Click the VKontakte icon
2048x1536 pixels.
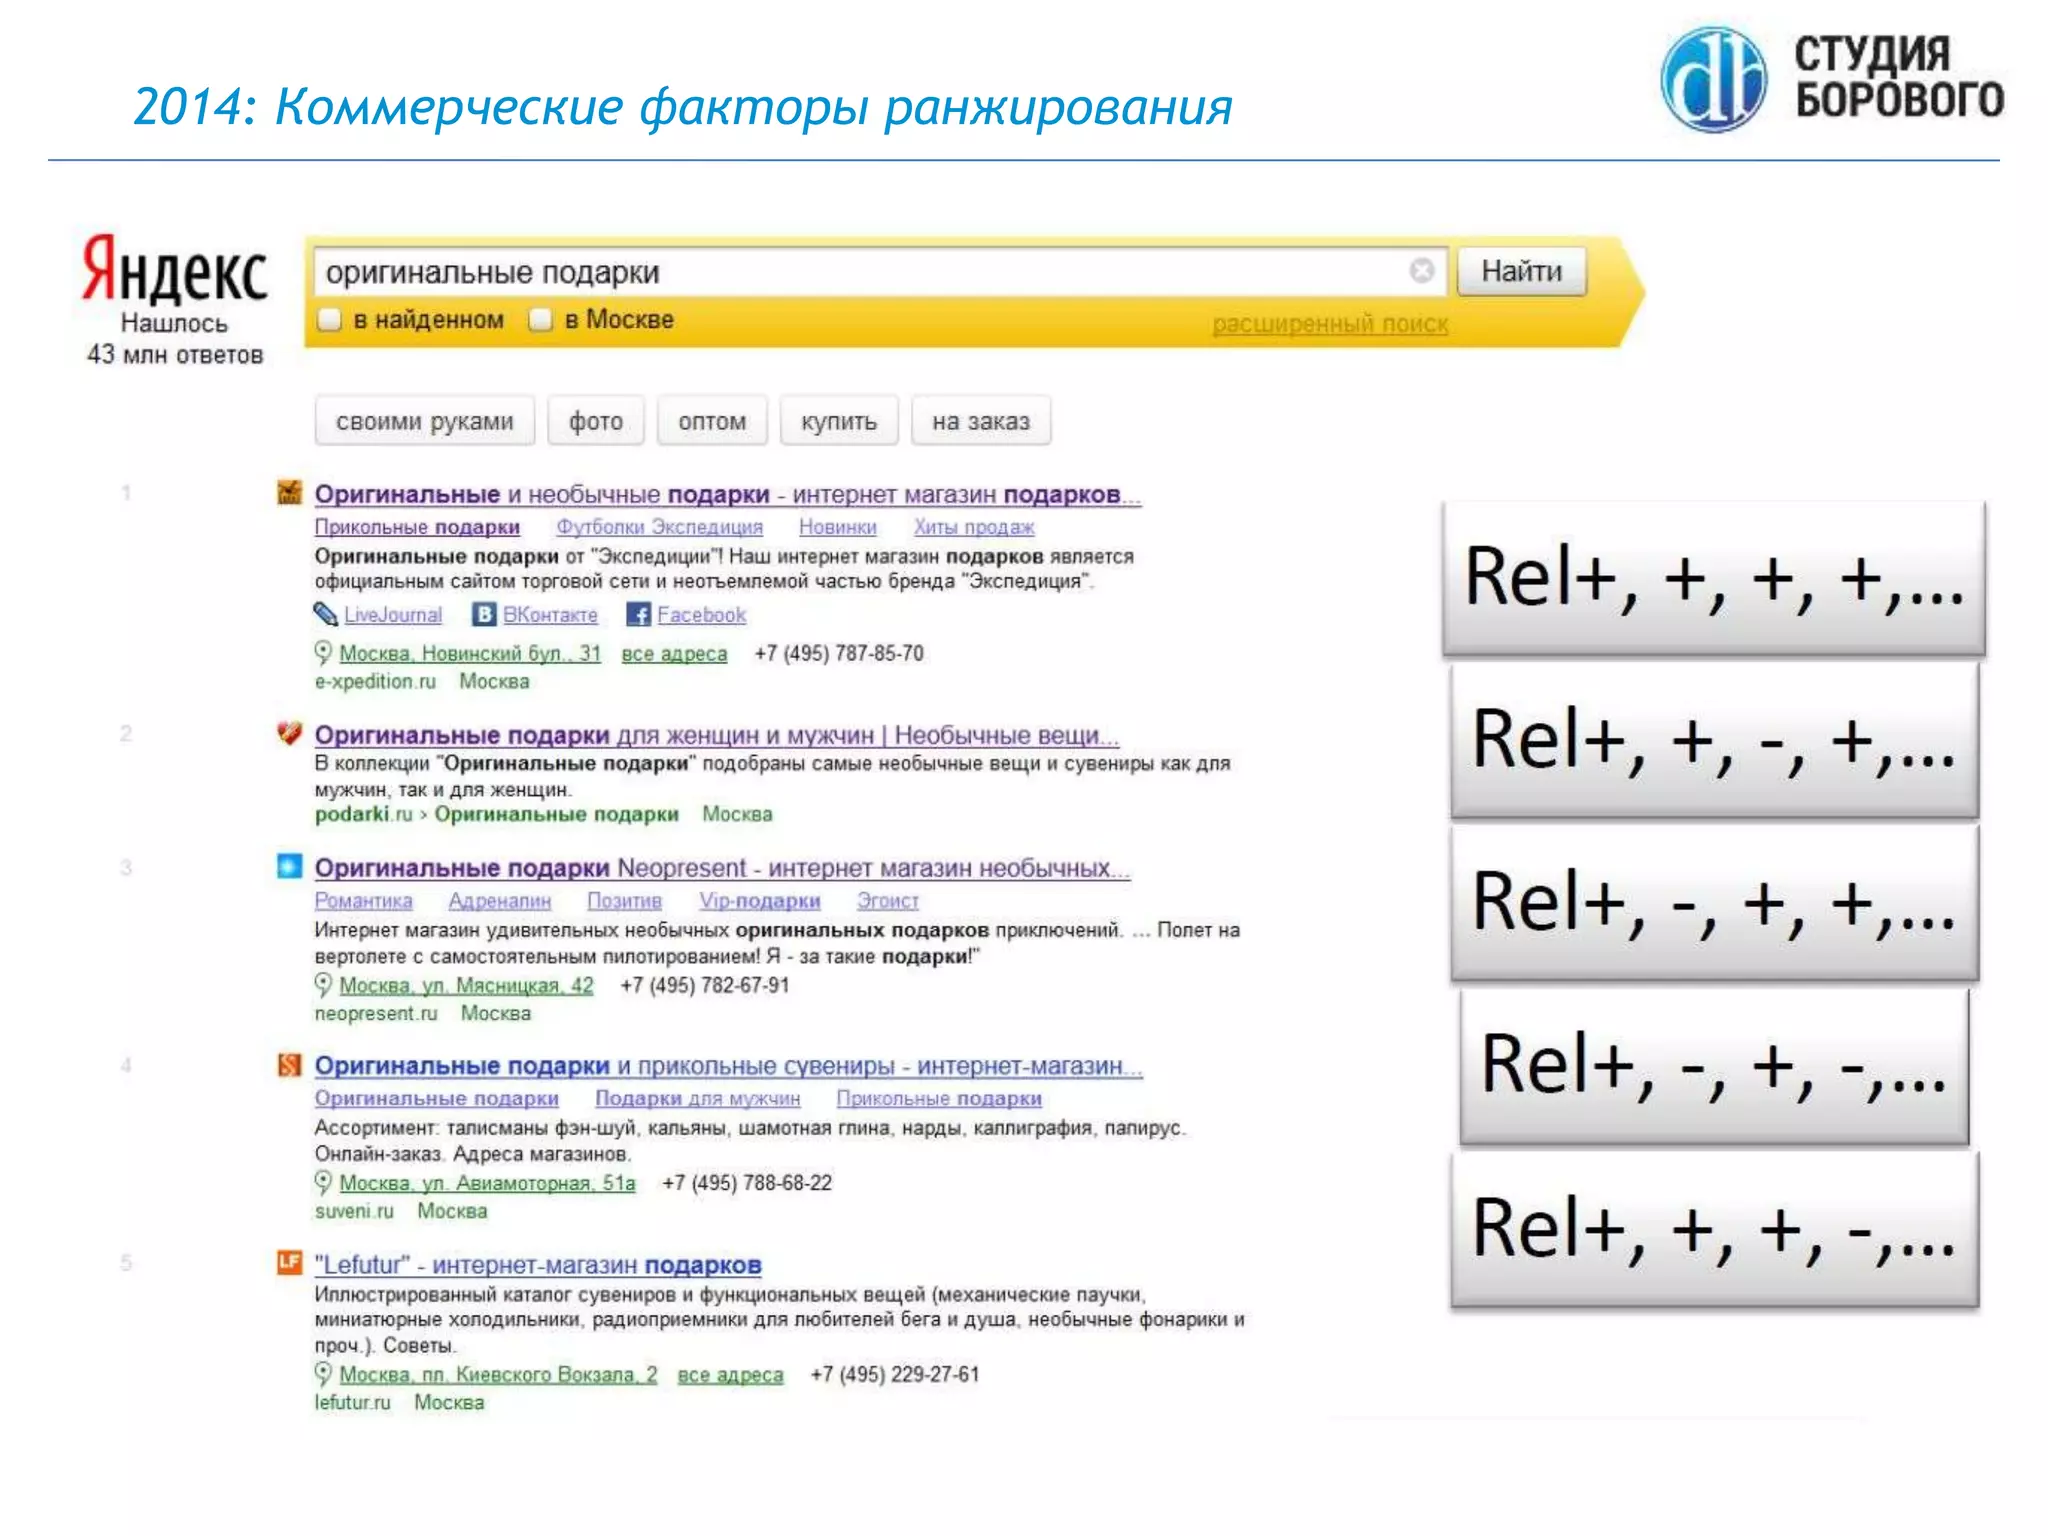(484, 614)
